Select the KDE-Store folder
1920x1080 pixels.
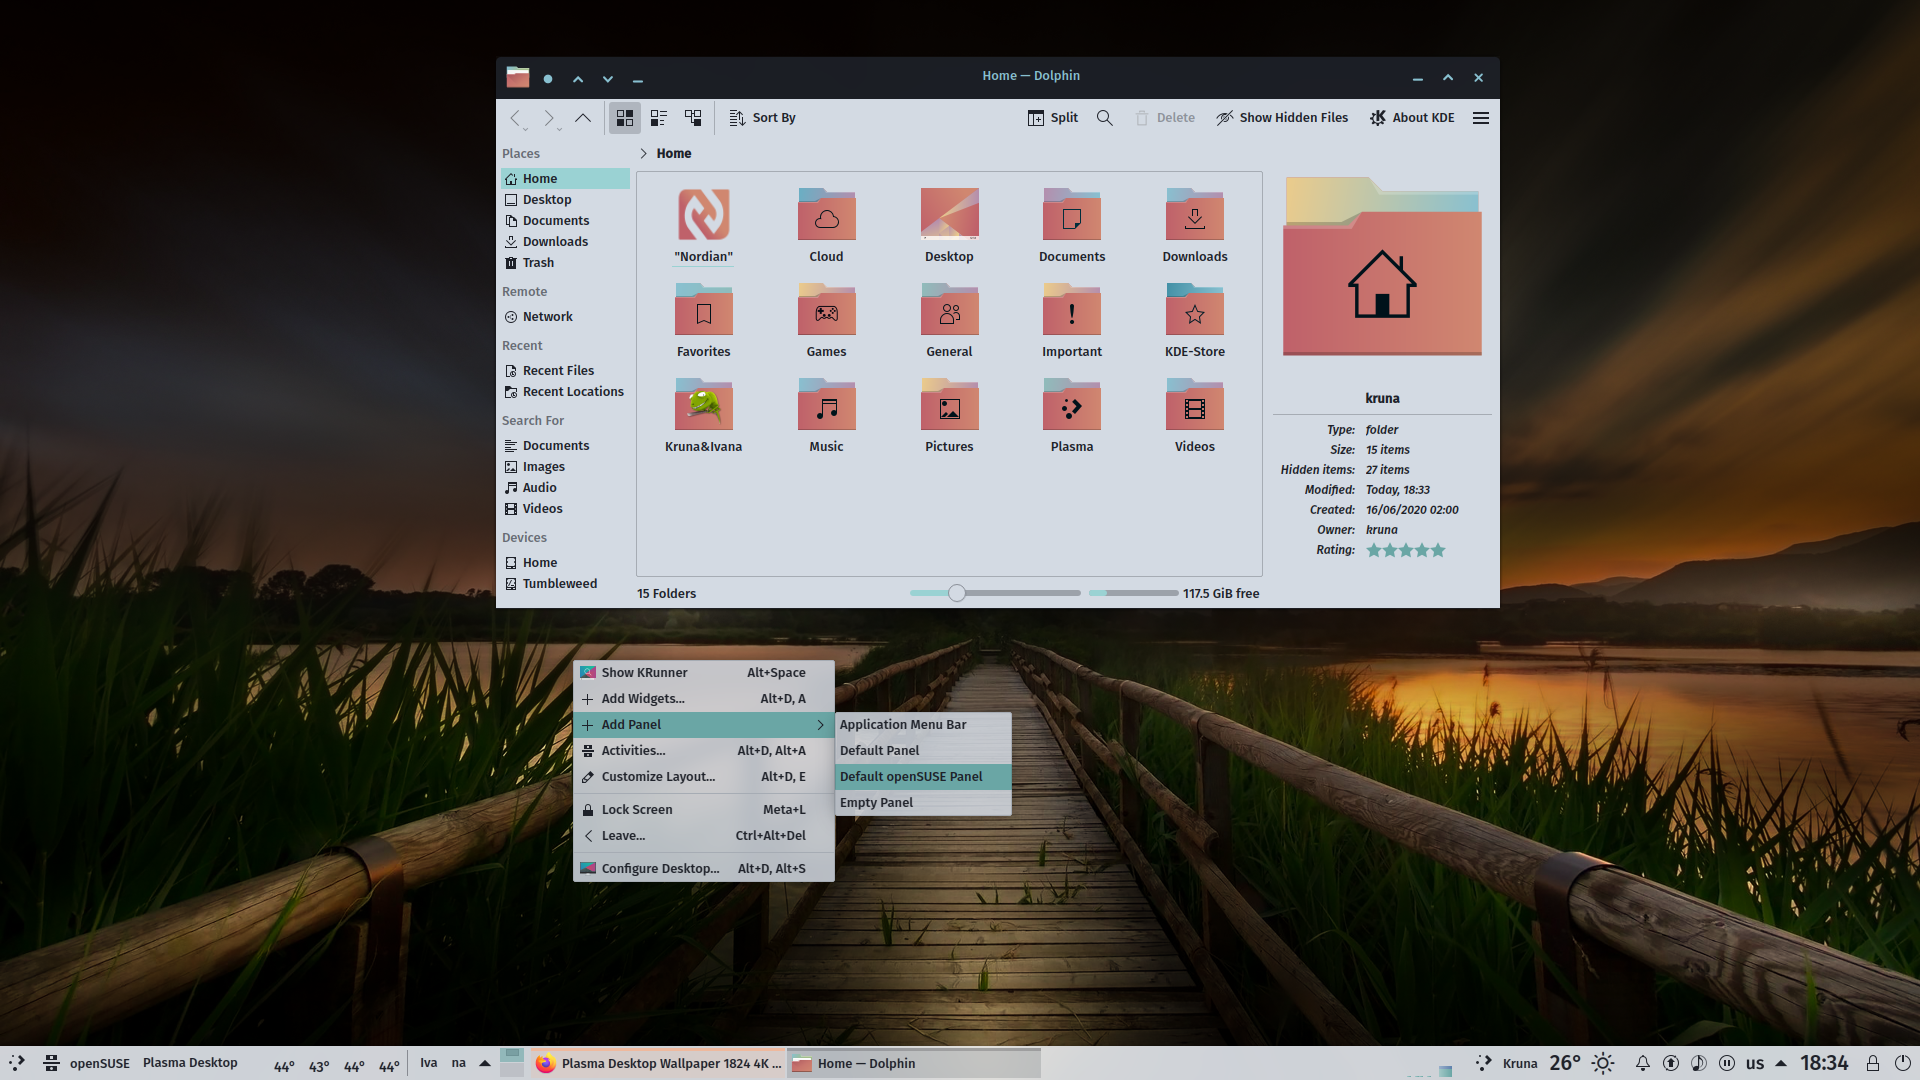click(1194, 310)
